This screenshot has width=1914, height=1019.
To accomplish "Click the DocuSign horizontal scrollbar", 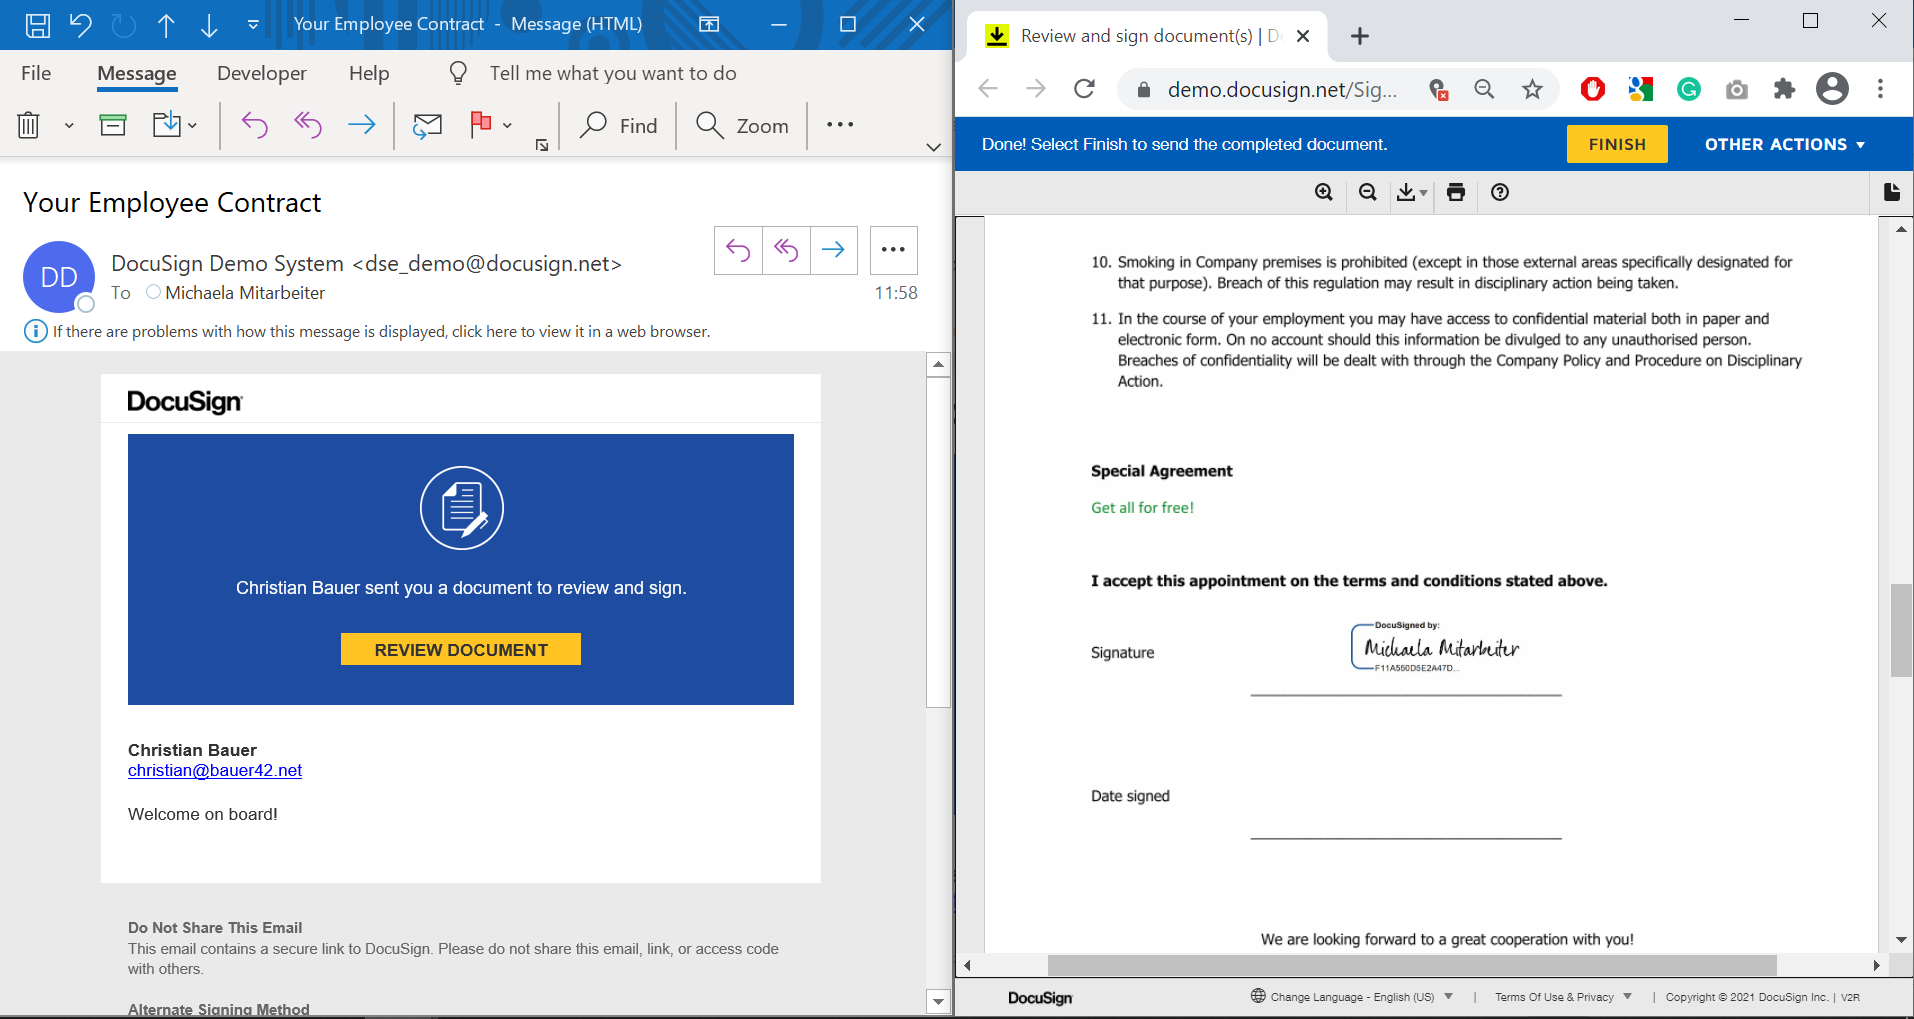I will pyautogui.click(x=1412, y=965).
